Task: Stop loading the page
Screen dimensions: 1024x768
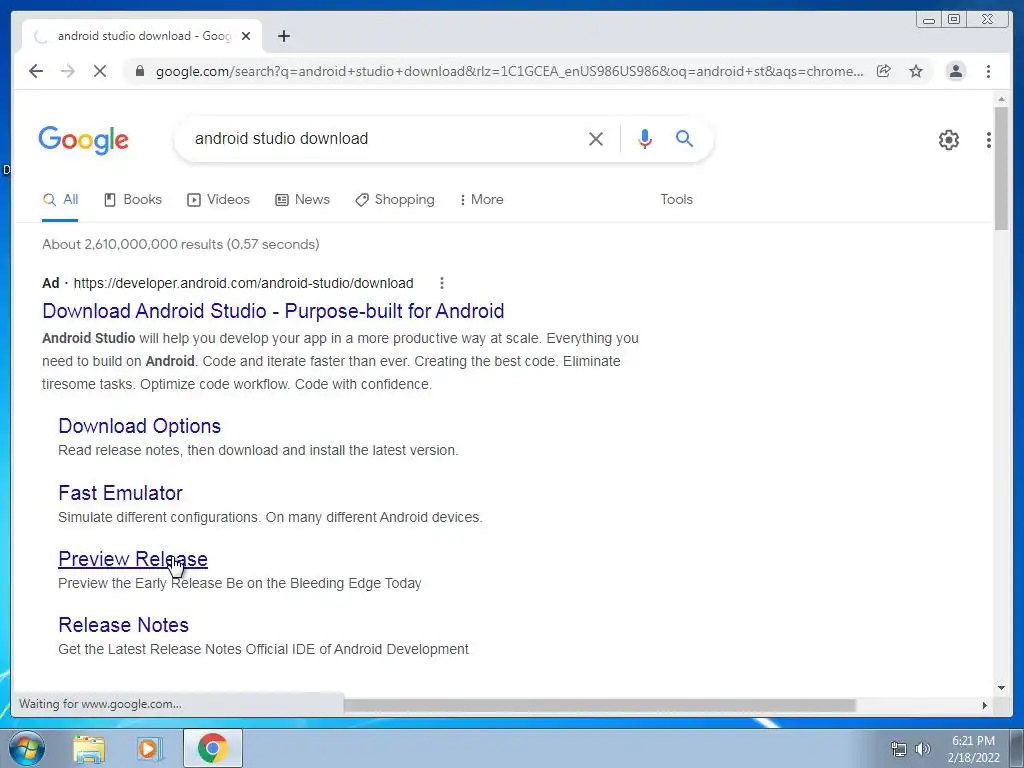Action: tap(100, 71)
